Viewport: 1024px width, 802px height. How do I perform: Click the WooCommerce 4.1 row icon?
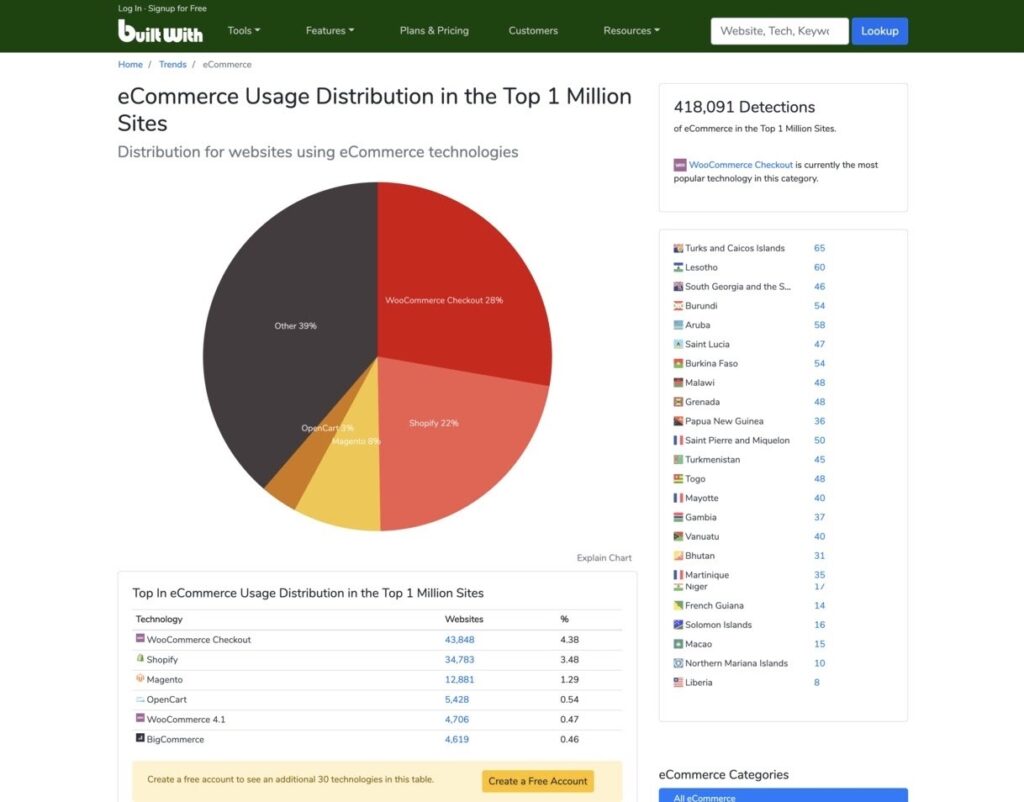(140, 718)
